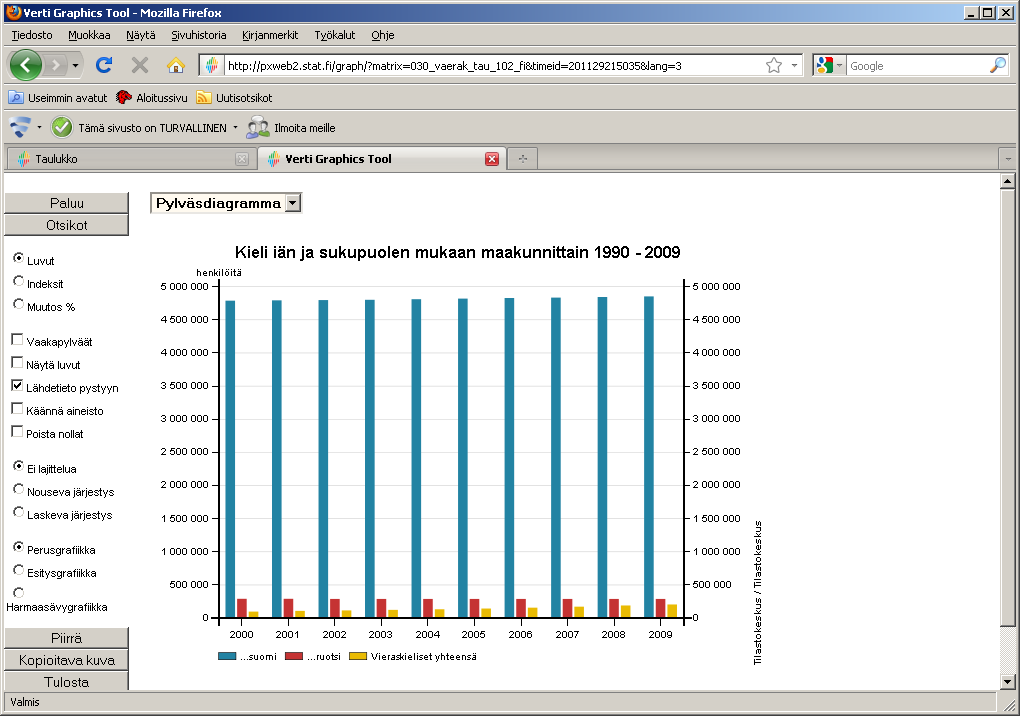Open the Tiedosto menu
This screenshot has width=1020, height=716.
pos(32,35)
